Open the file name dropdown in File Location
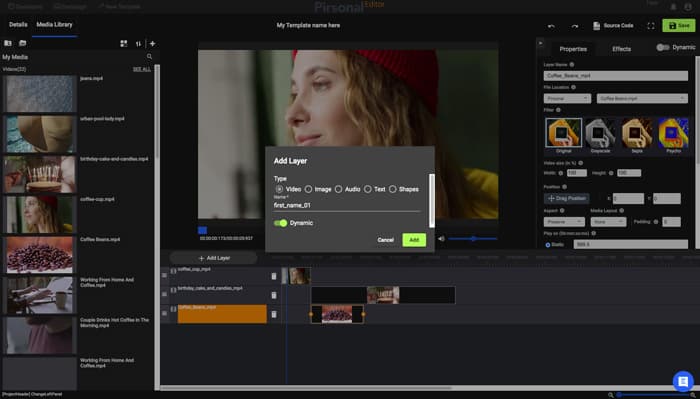Viewport: 700px width, 399px height. (642, 98)
